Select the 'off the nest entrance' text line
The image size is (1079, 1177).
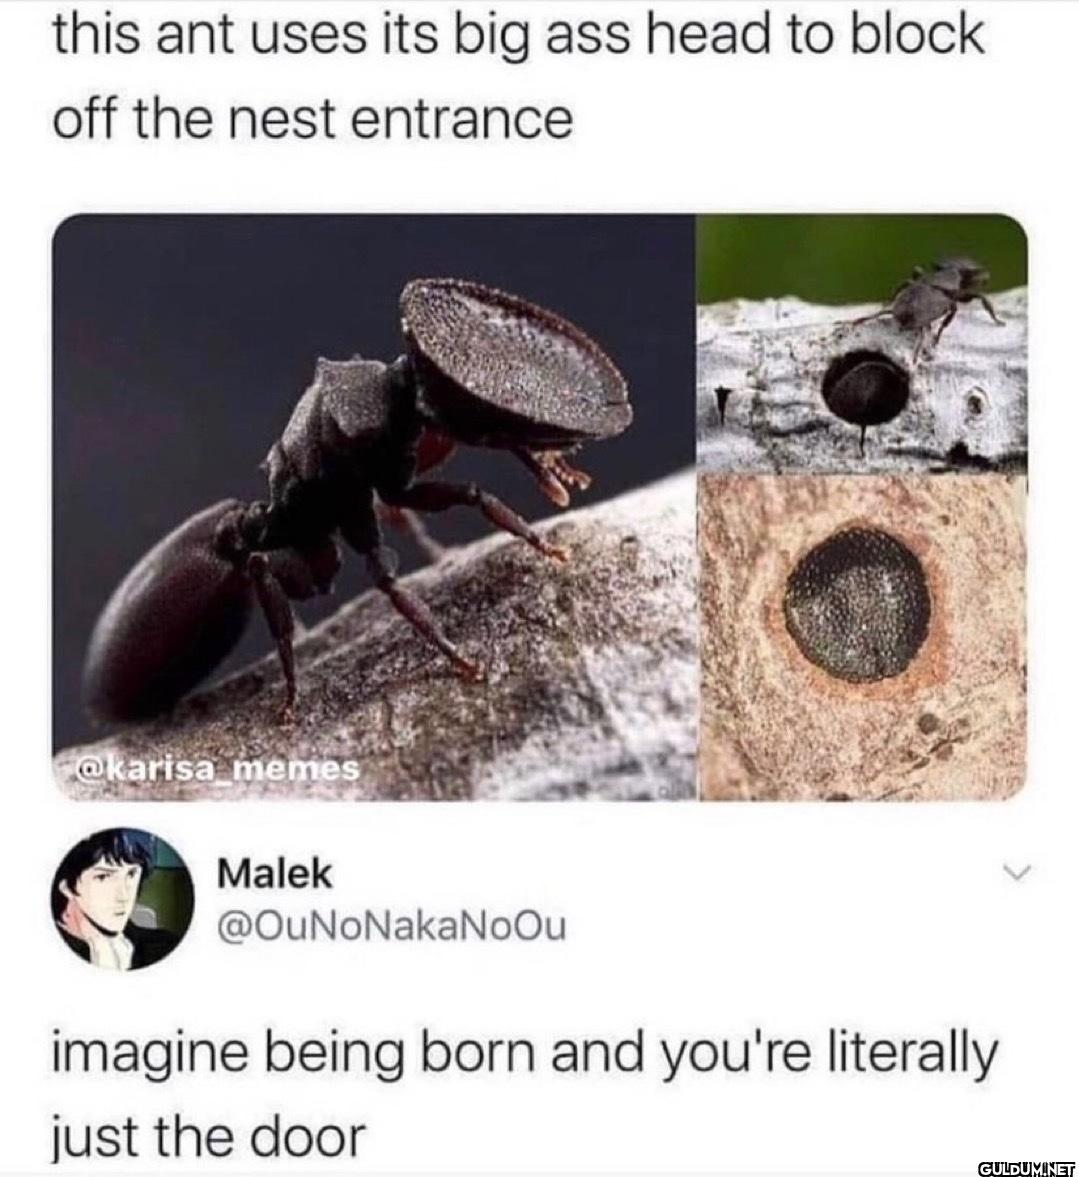[x=312, y=119]
